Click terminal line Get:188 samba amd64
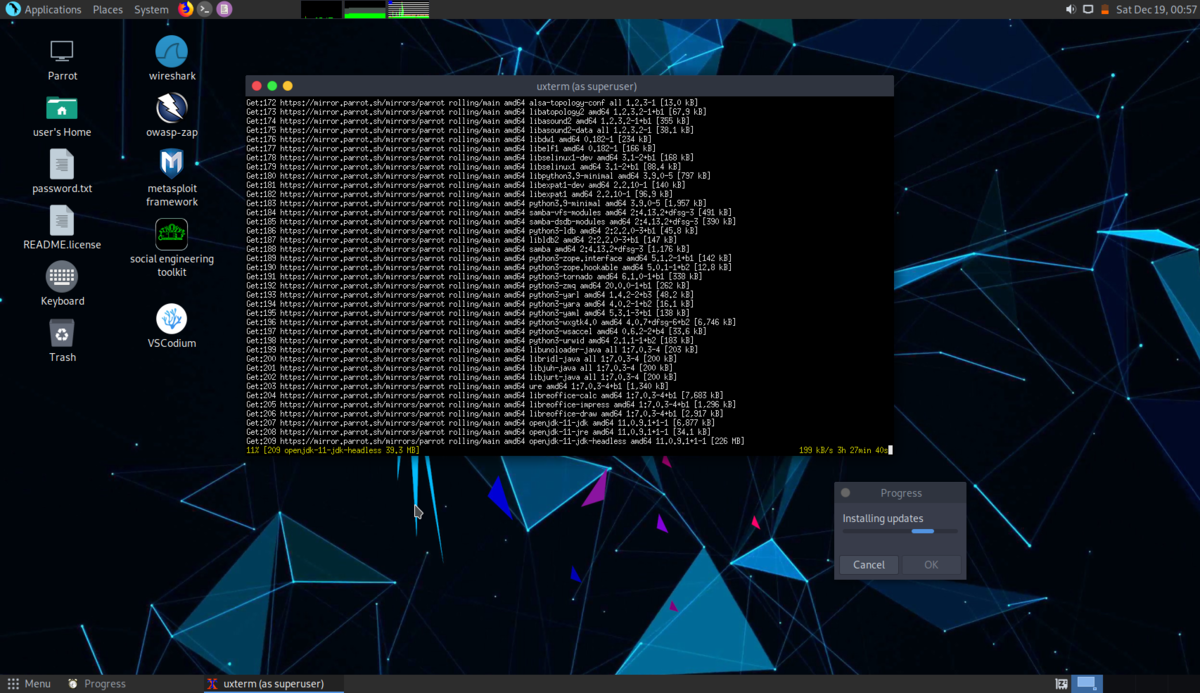This screenshot has width=1200, height=693. tap(468, 249)
